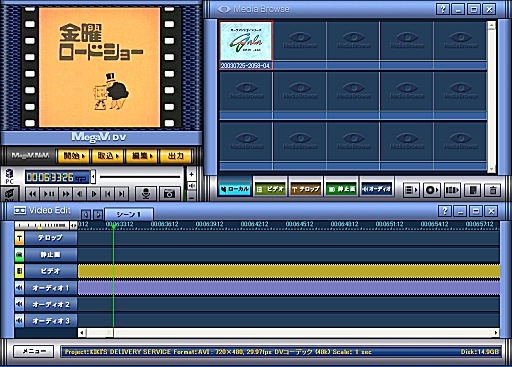
Task: Capture a still with the camera icon
Action: 169,193
